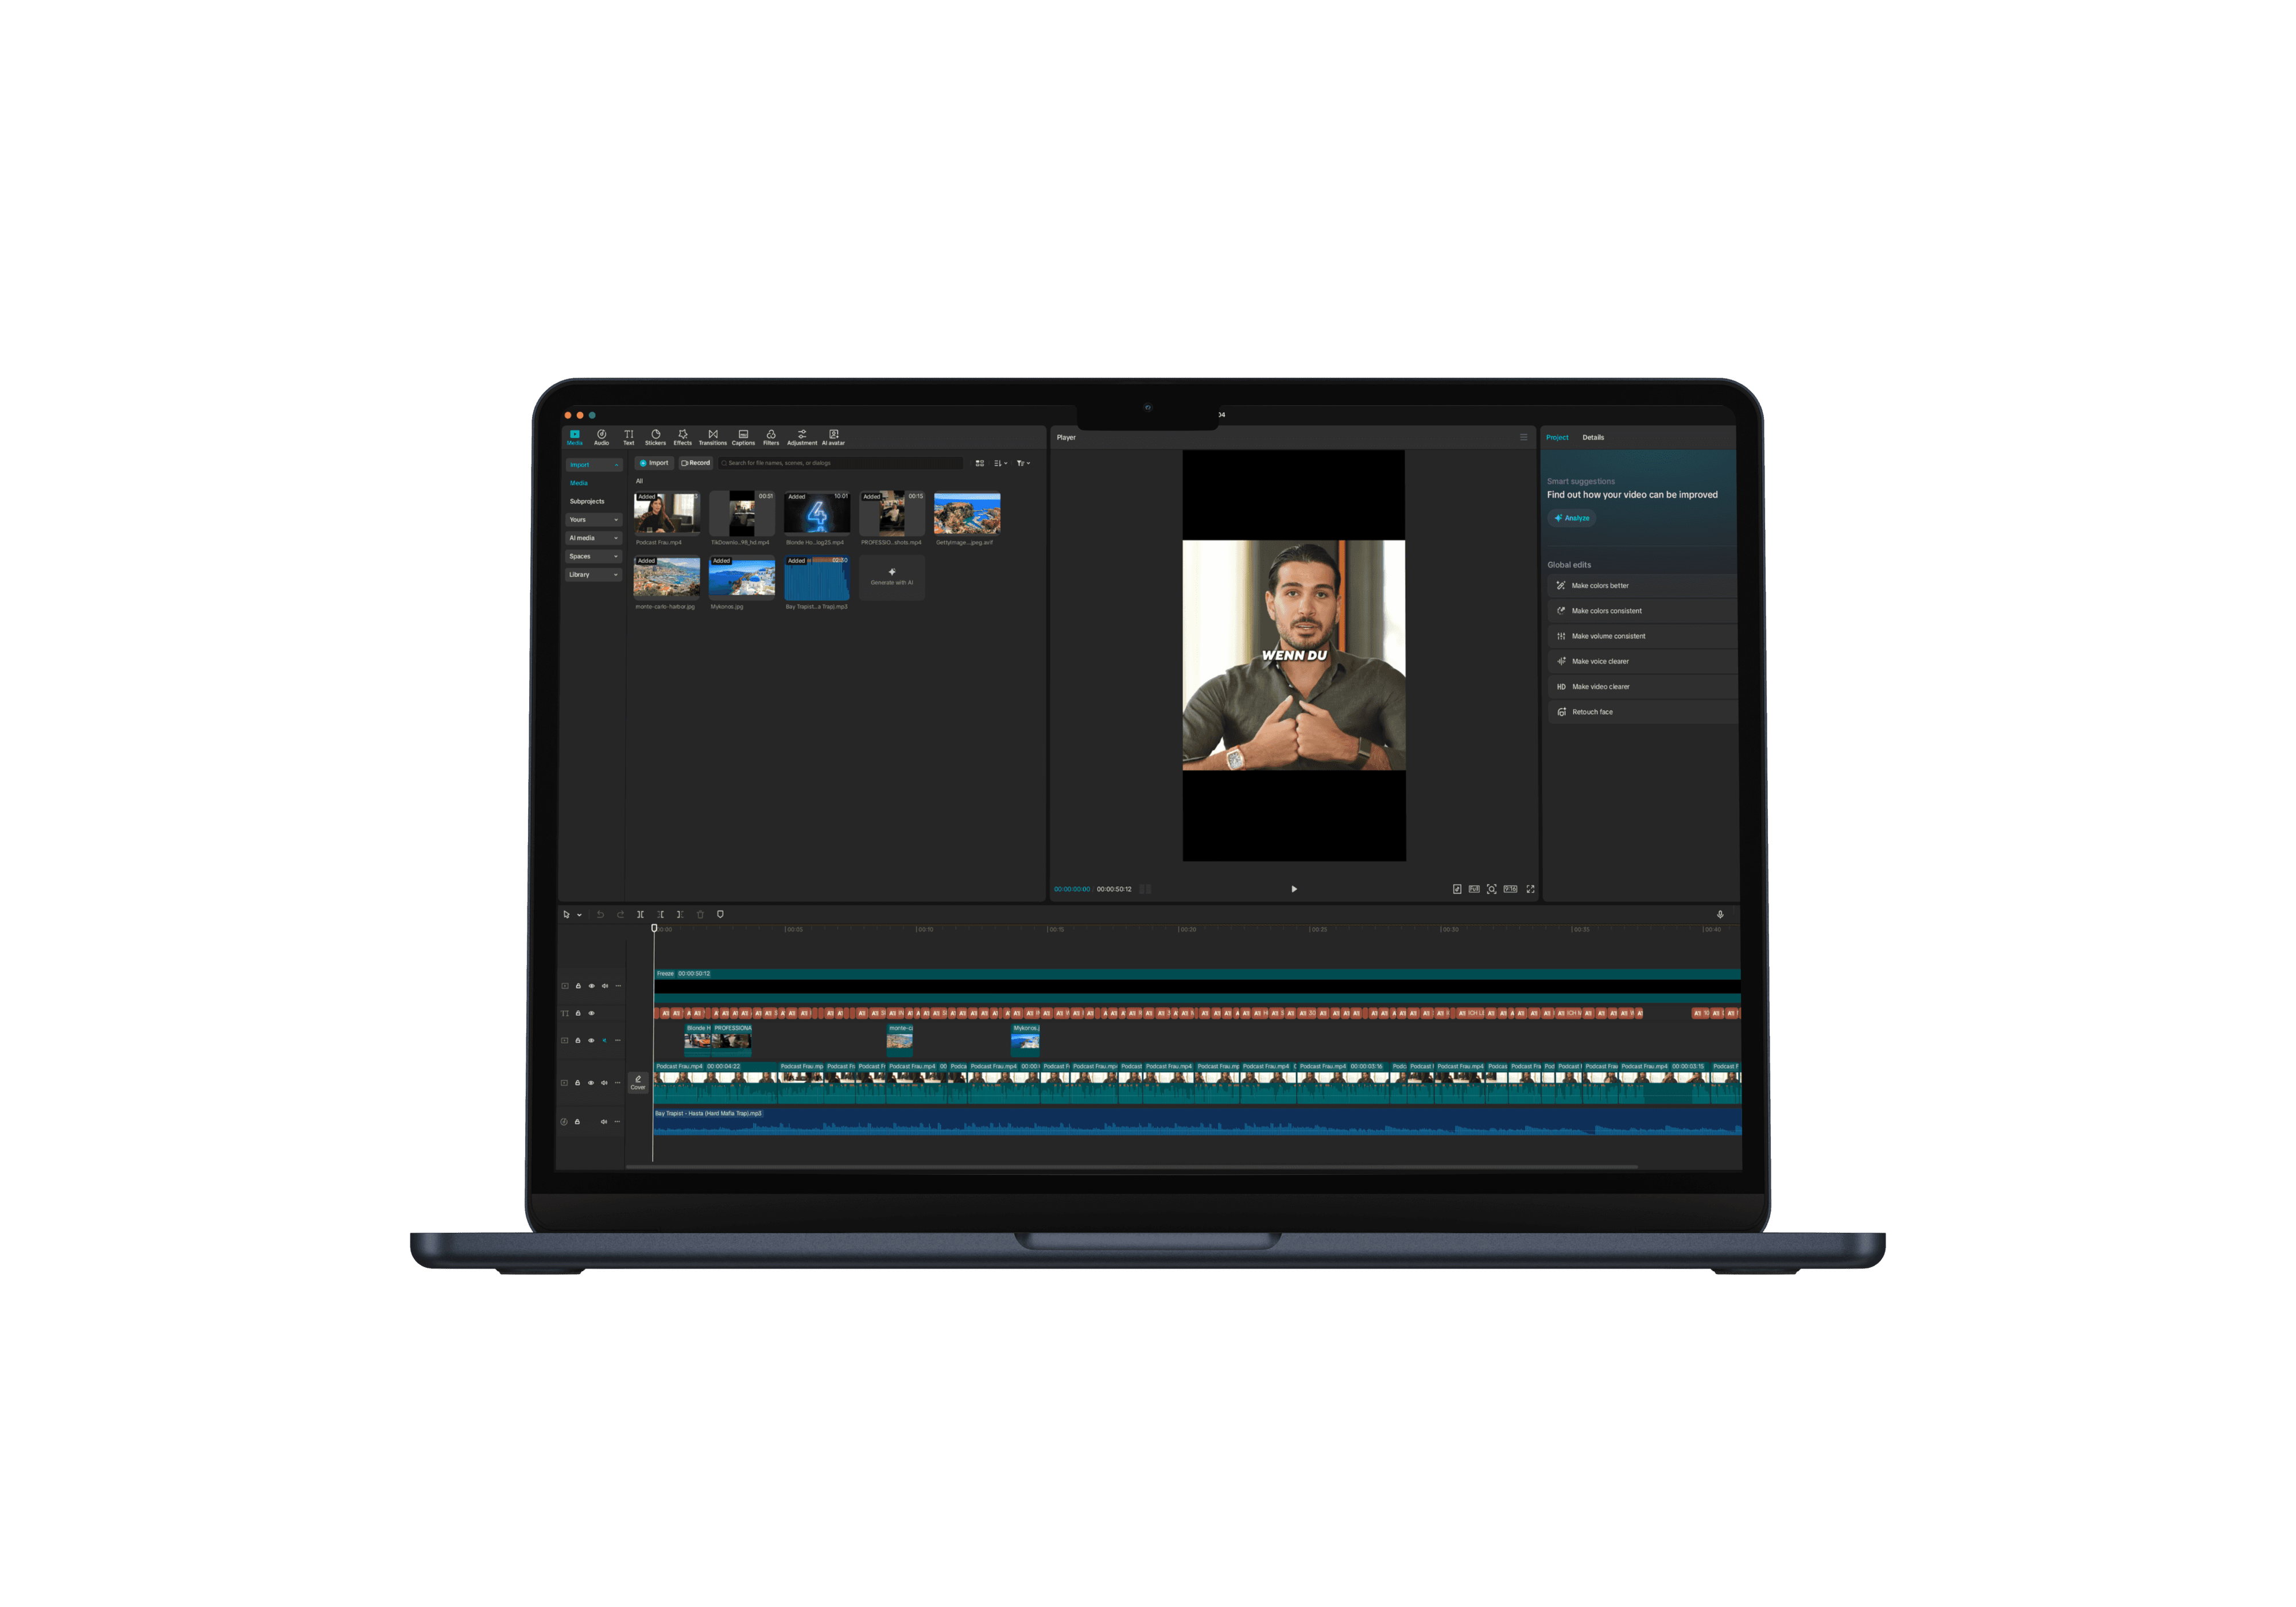Click the timeline playhead marker handle
Screen dimensions: 2296x1607
(654, 928)
